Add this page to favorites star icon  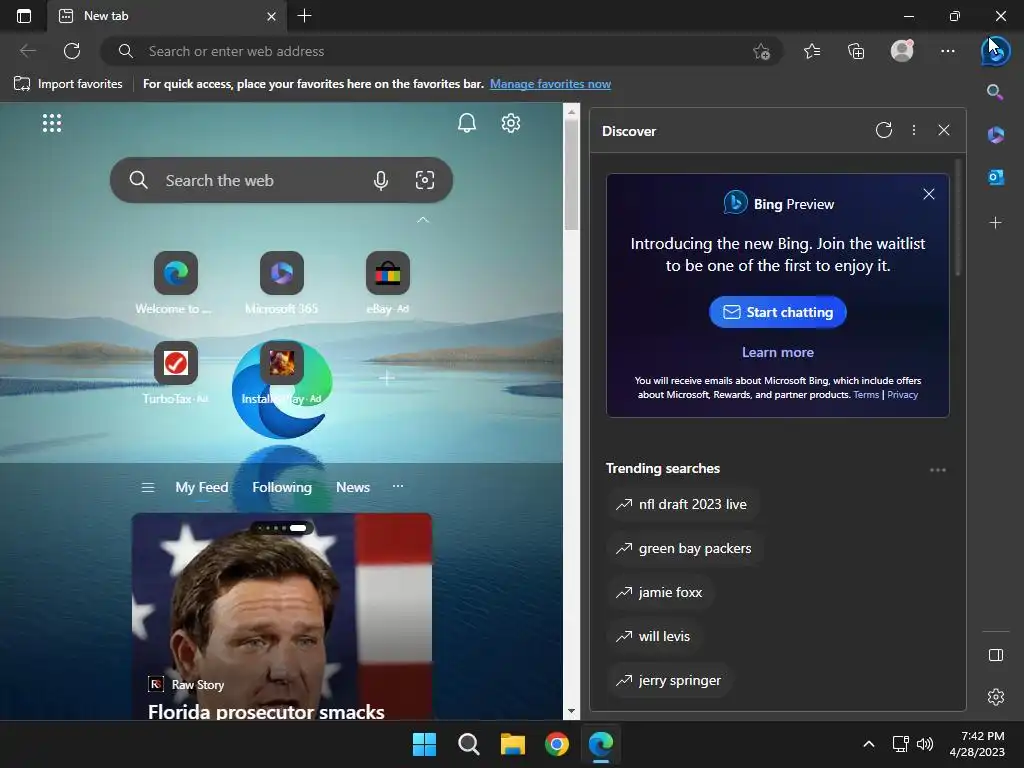761,51
